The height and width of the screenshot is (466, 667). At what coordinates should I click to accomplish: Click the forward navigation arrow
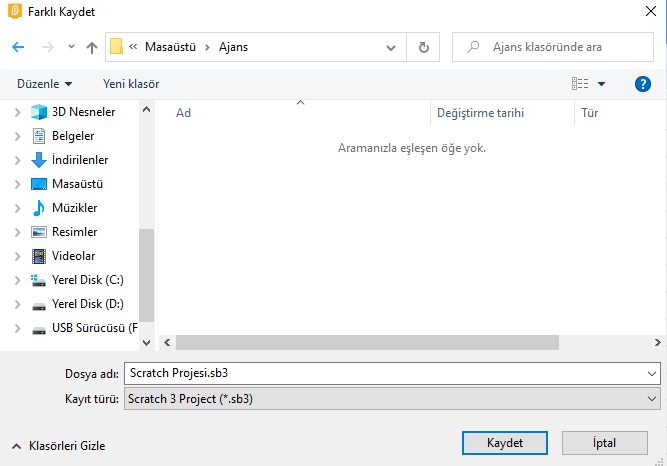(x=48, y=47)
